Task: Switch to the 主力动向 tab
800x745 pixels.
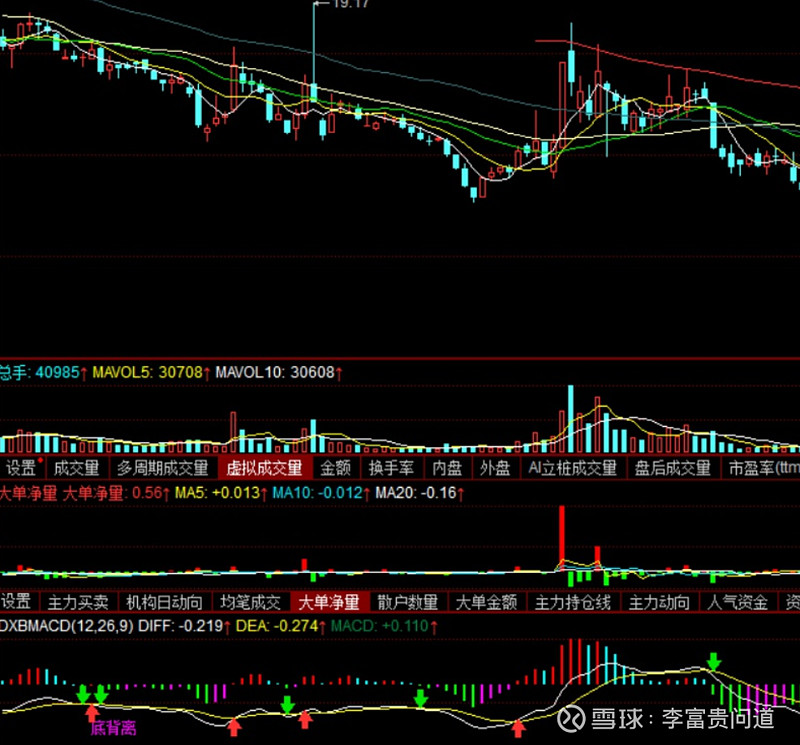Action: [x=659, y=602]
